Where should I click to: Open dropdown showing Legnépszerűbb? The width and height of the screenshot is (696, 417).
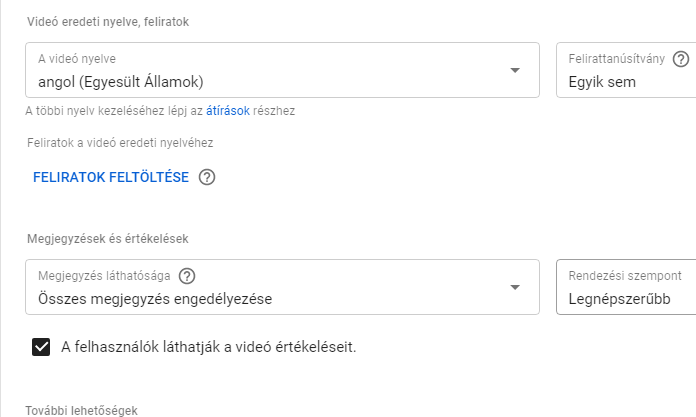point(626,287)
